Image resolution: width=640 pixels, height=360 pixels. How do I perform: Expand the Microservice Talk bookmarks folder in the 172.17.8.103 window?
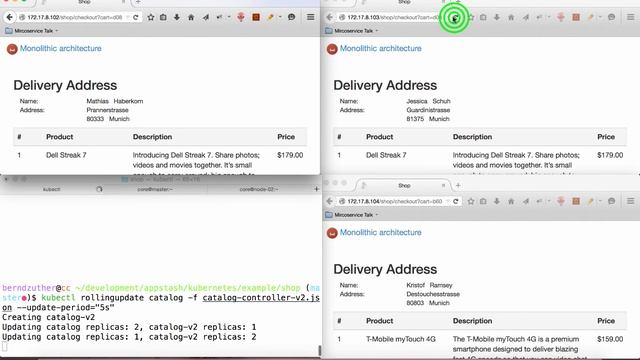(x=351, y=31)
